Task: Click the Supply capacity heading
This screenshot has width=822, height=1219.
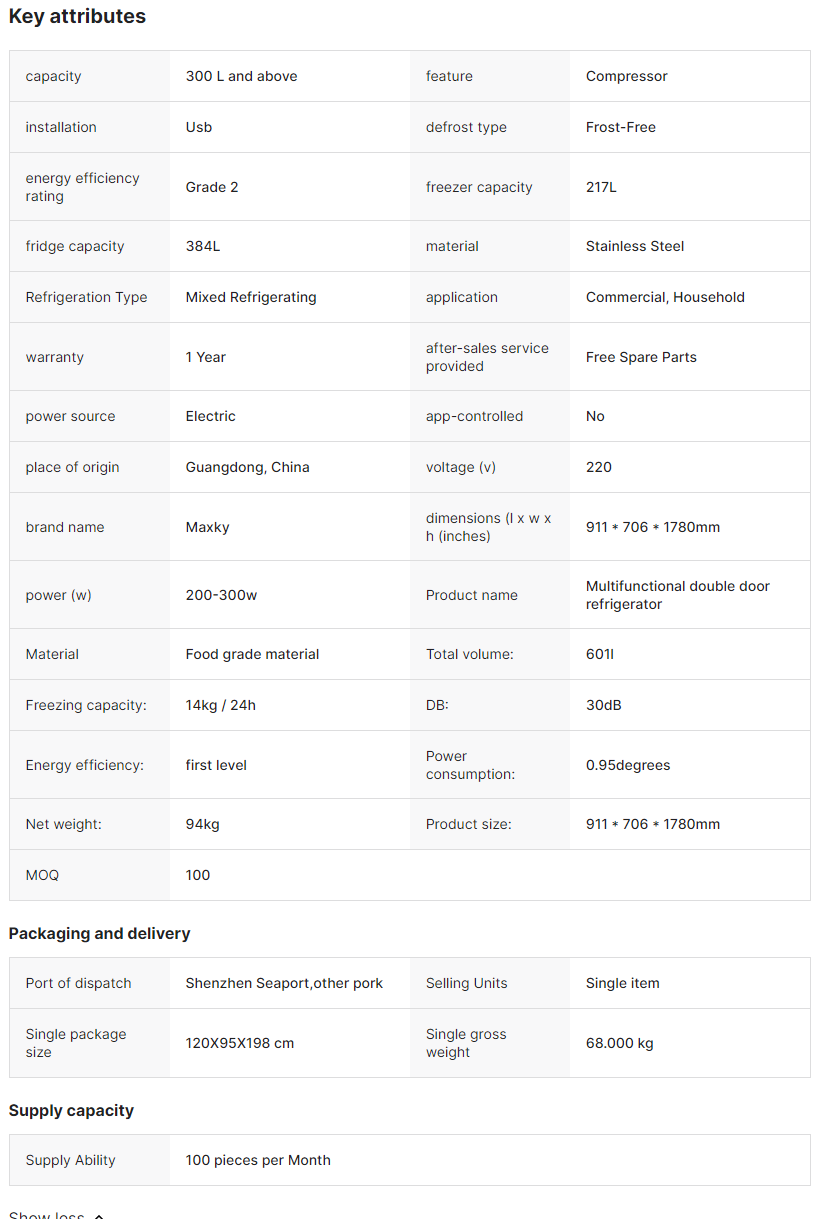Action: pyautogui.click(x=71, y=1110)
